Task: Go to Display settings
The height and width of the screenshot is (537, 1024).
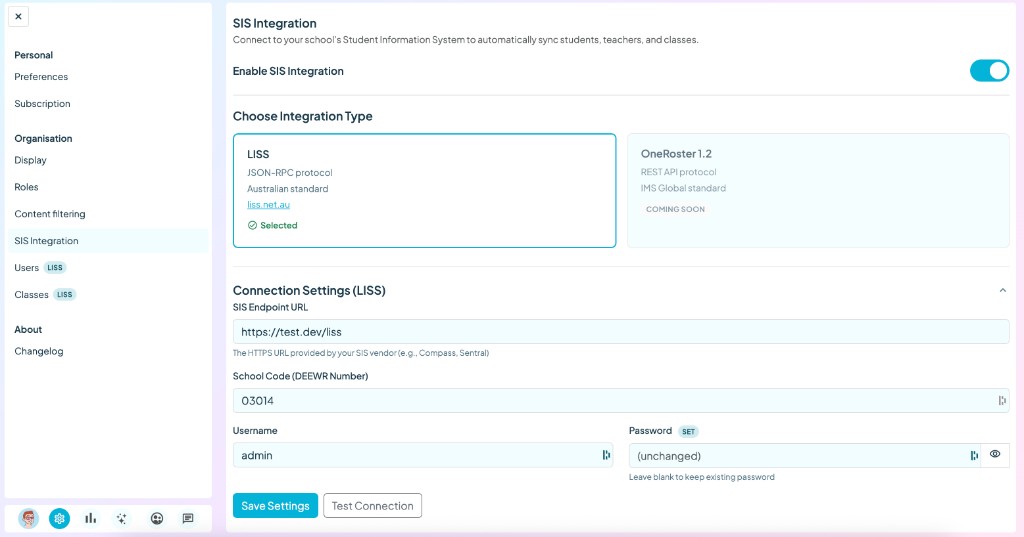Action: coord(31,160)
